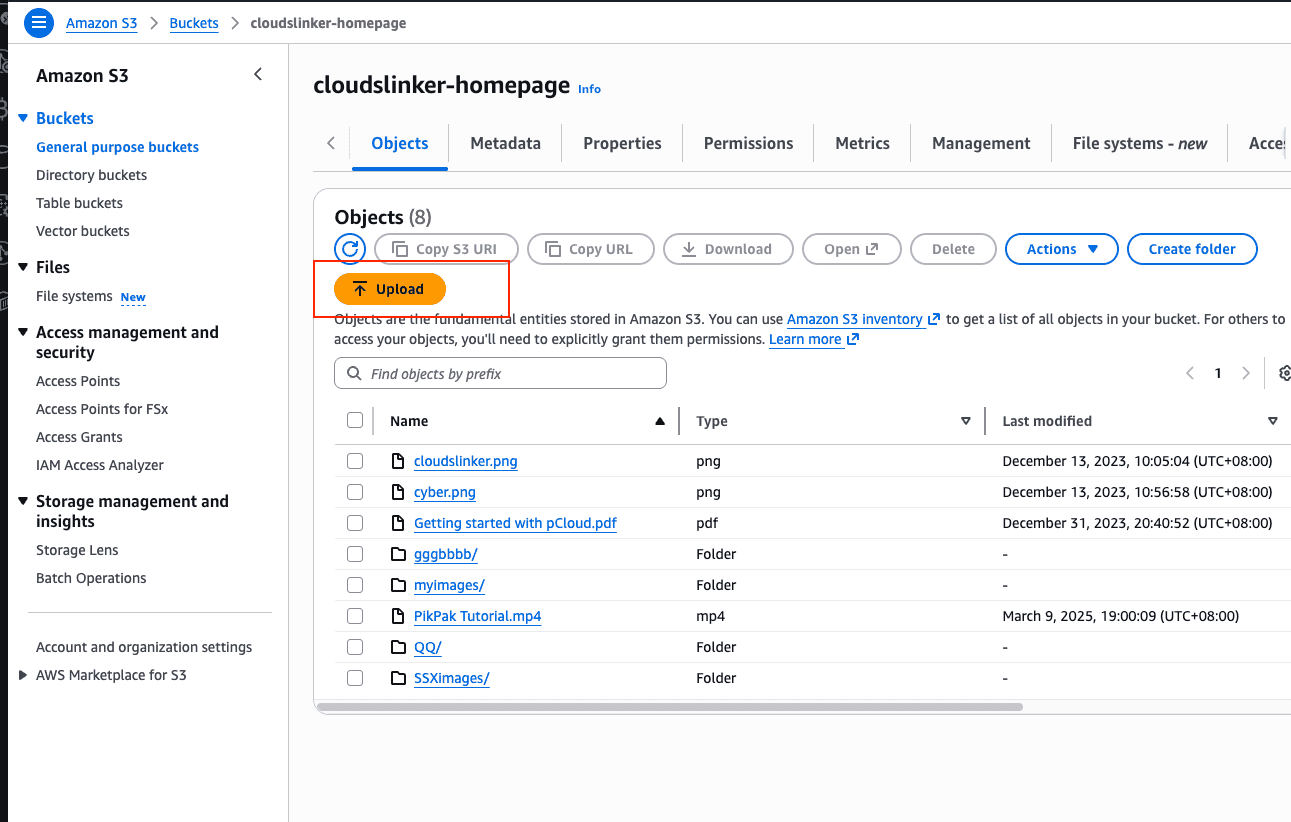Open the navigation hamburger menu
The height and width of the screenshot is (822, 1291).
click(38, 22)
